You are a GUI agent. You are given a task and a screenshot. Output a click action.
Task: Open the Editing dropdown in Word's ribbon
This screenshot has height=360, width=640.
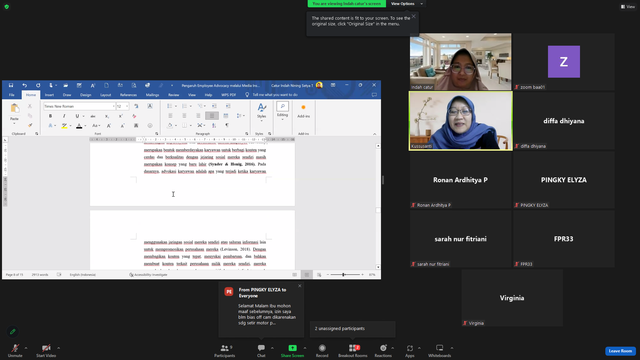pos(282,111)
